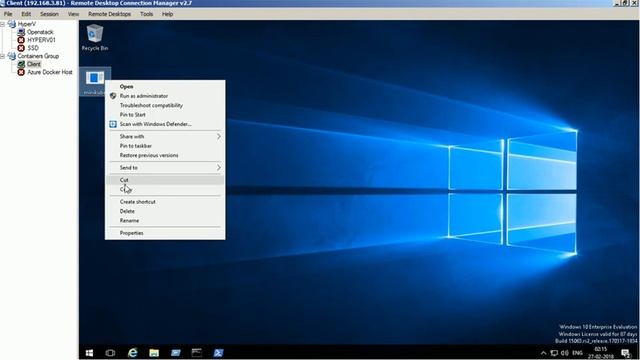
Task: Open the File menu
Action: pos(8,14)
